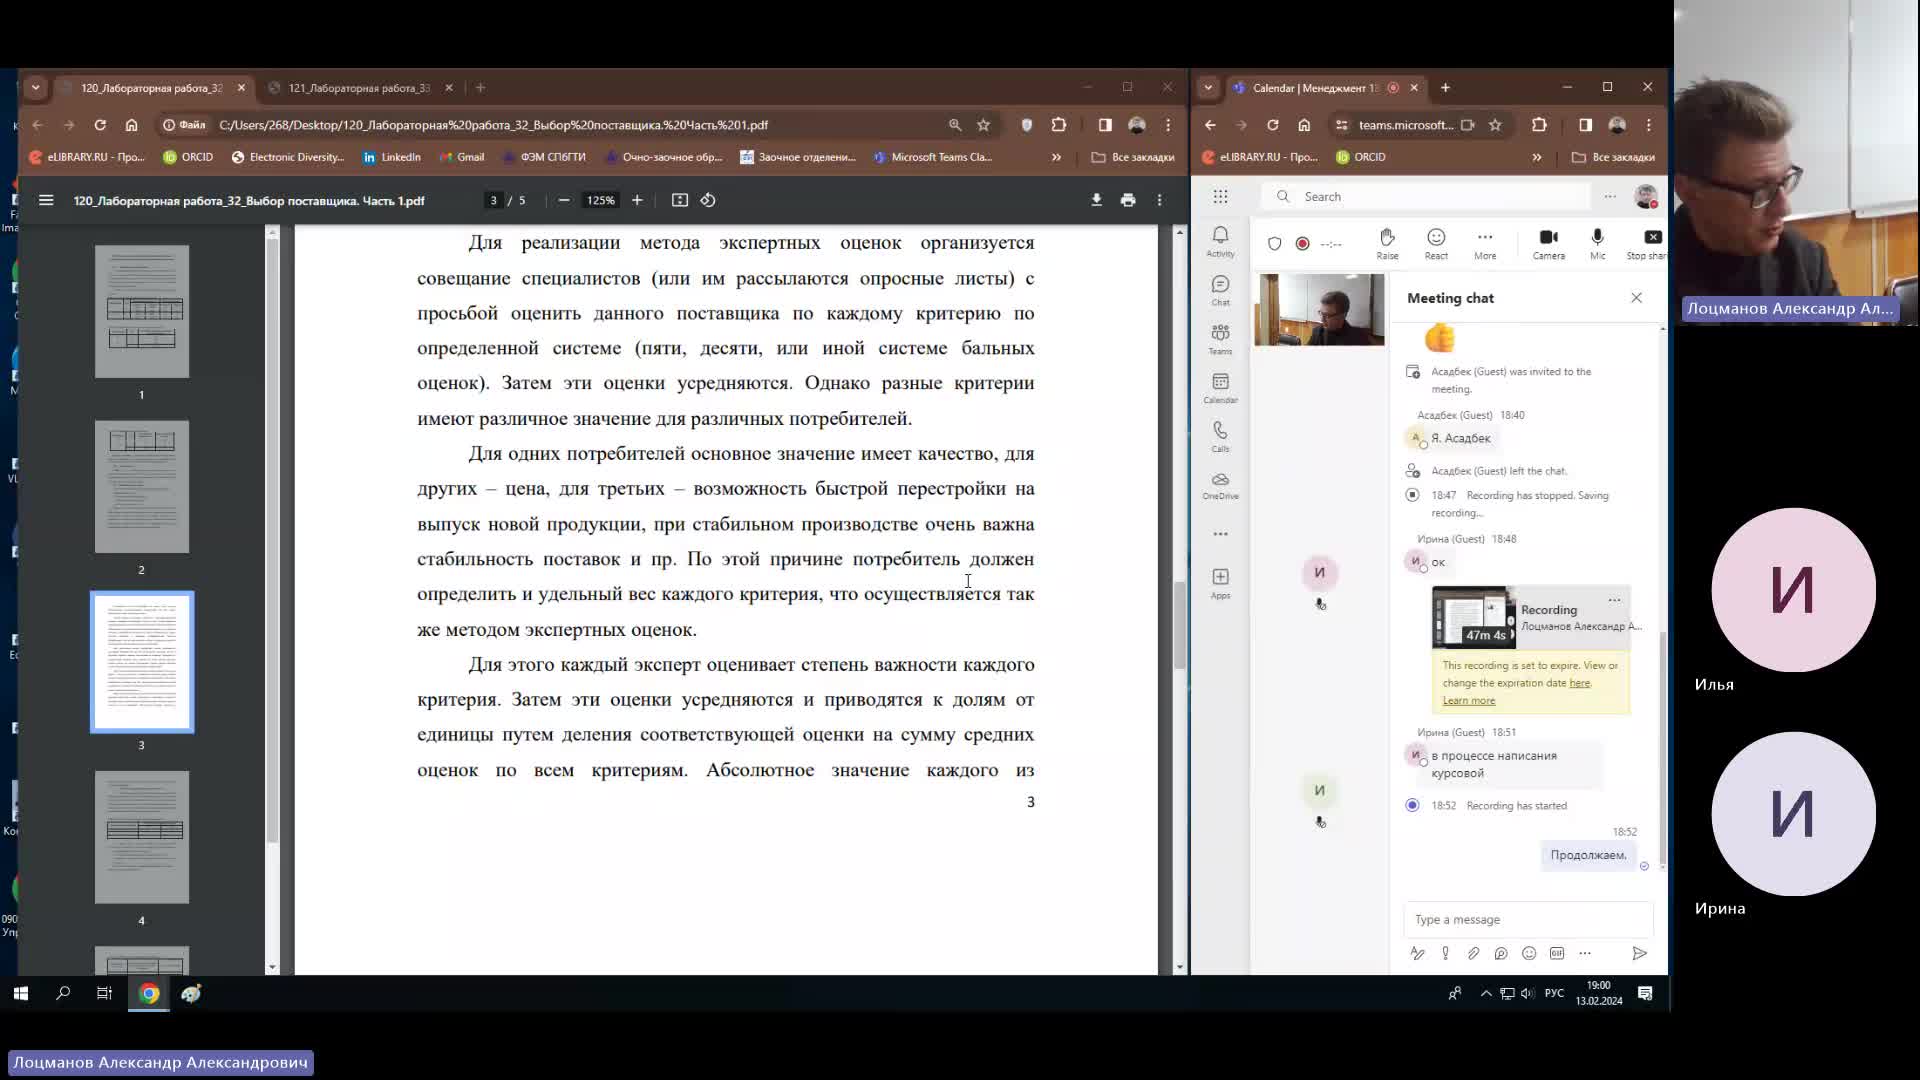
Task: Switch to 121_Лабораторная работа_33 tab
Action: click(360, 88)
